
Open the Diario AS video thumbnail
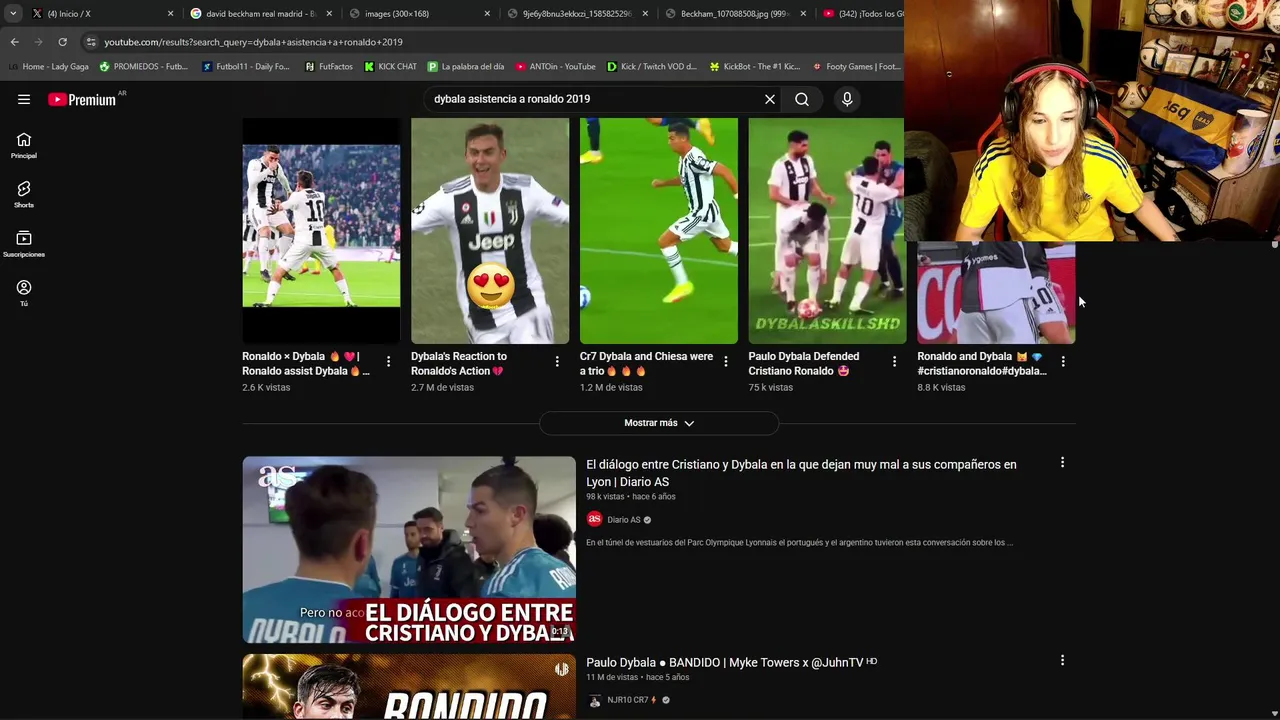pos(409,549)
